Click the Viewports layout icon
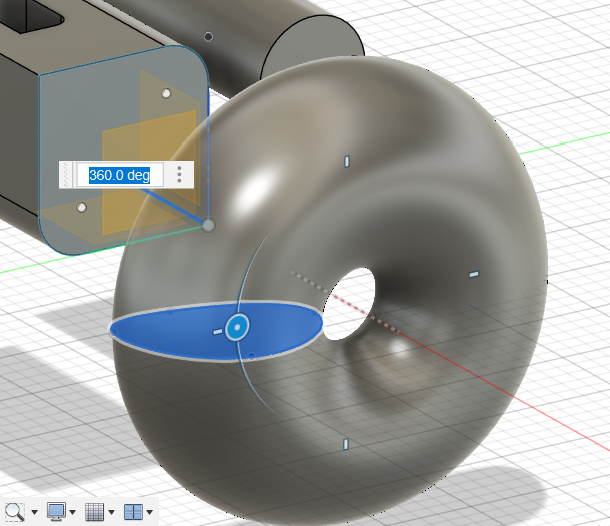This screenshot has width=610, height=526. 133,512
